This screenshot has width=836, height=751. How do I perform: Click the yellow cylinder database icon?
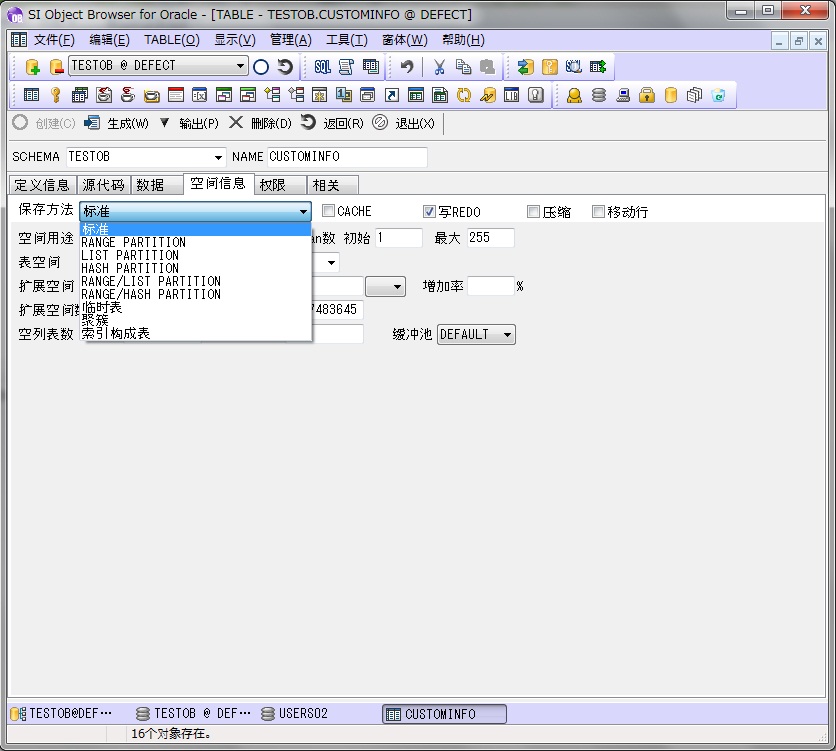[671, 95]
